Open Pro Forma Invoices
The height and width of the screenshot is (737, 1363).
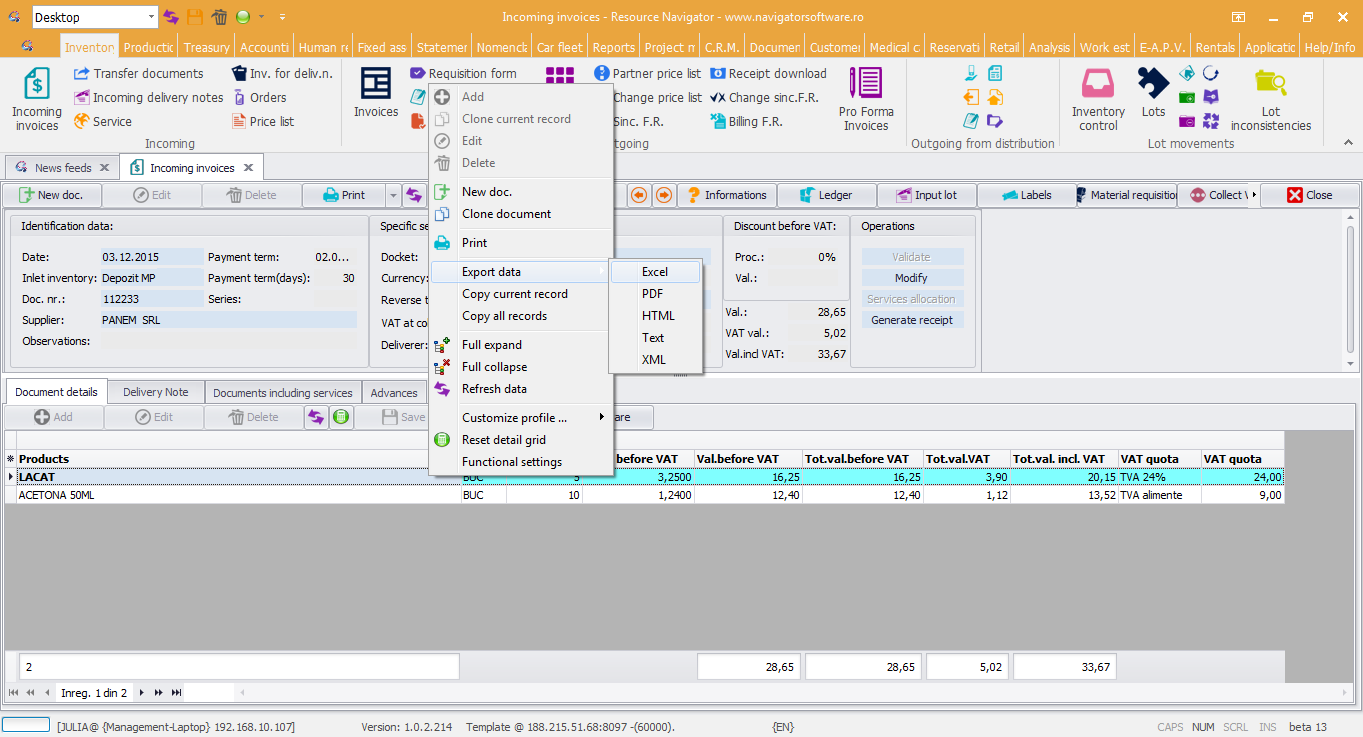point(866,100)
